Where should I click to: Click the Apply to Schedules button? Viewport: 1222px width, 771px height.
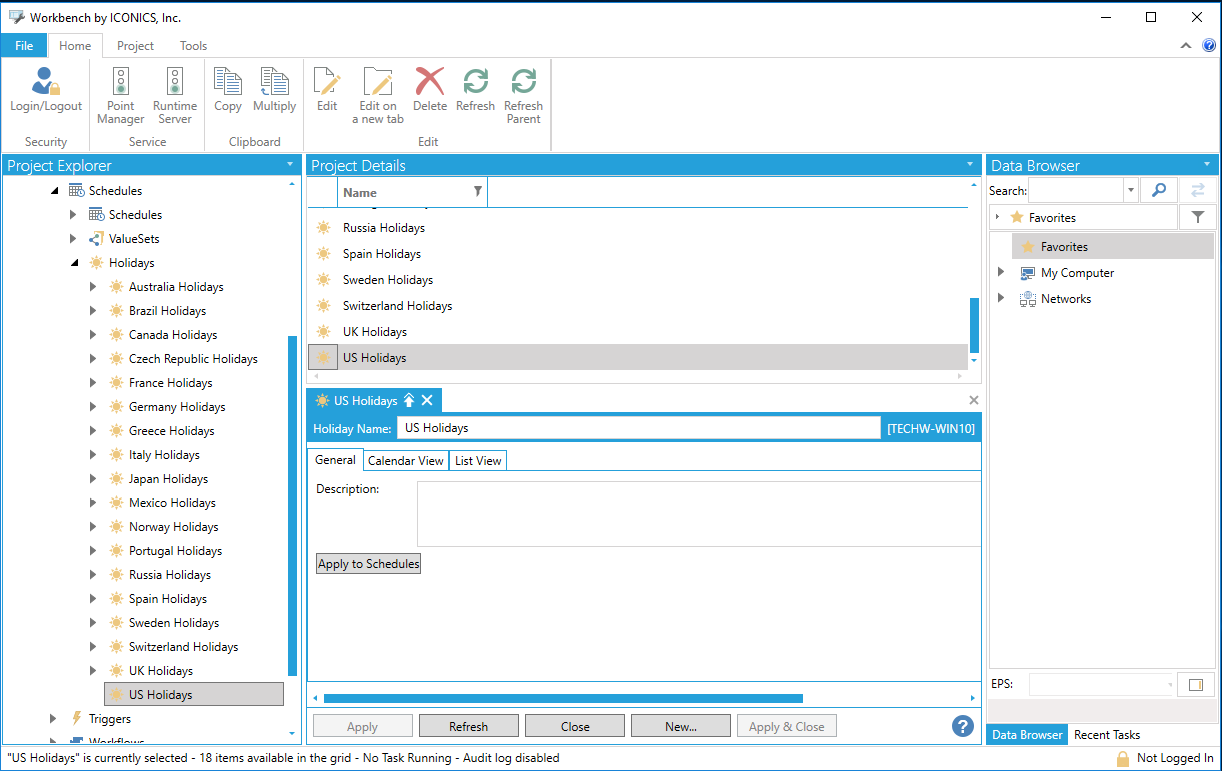point(368,563)
